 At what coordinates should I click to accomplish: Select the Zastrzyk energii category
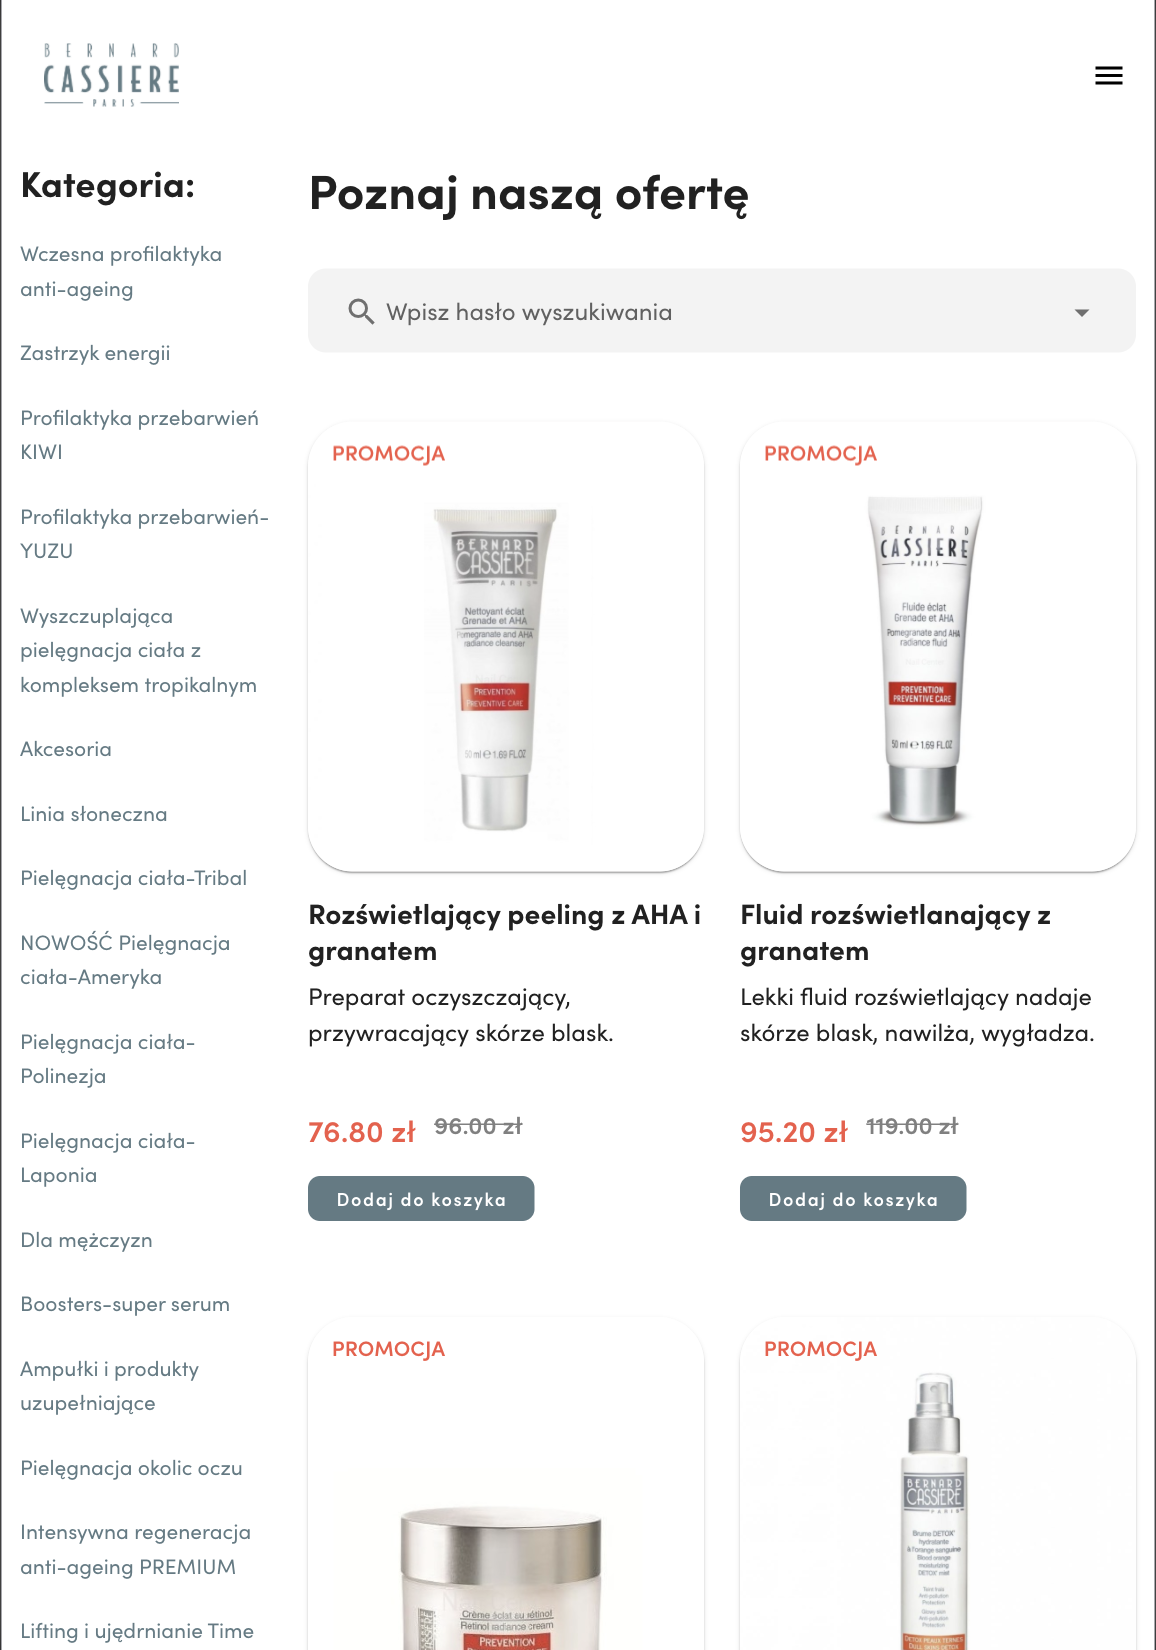pyautogui.click(x=95, y=353)
